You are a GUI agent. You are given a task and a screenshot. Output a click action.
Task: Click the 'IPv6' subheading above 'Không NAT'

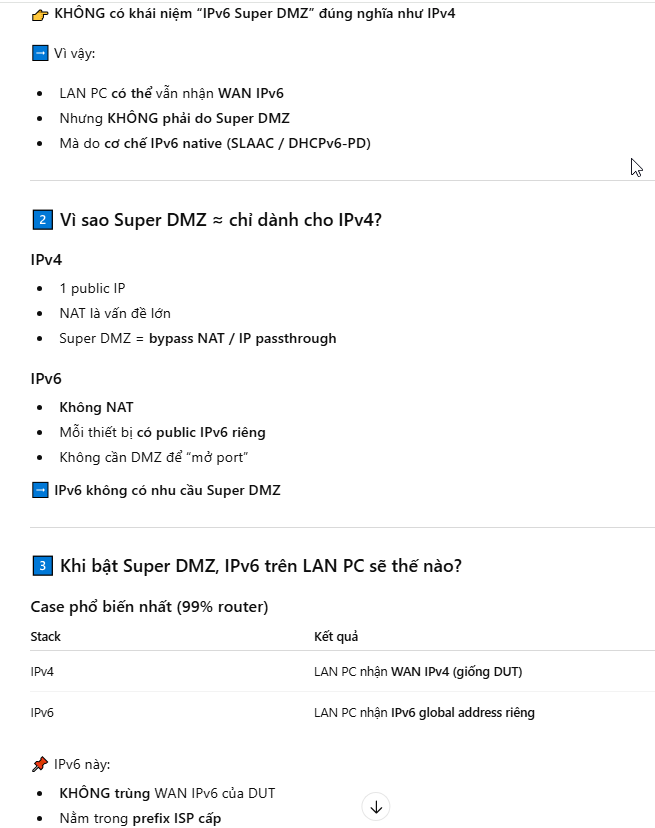coord(46,379)
